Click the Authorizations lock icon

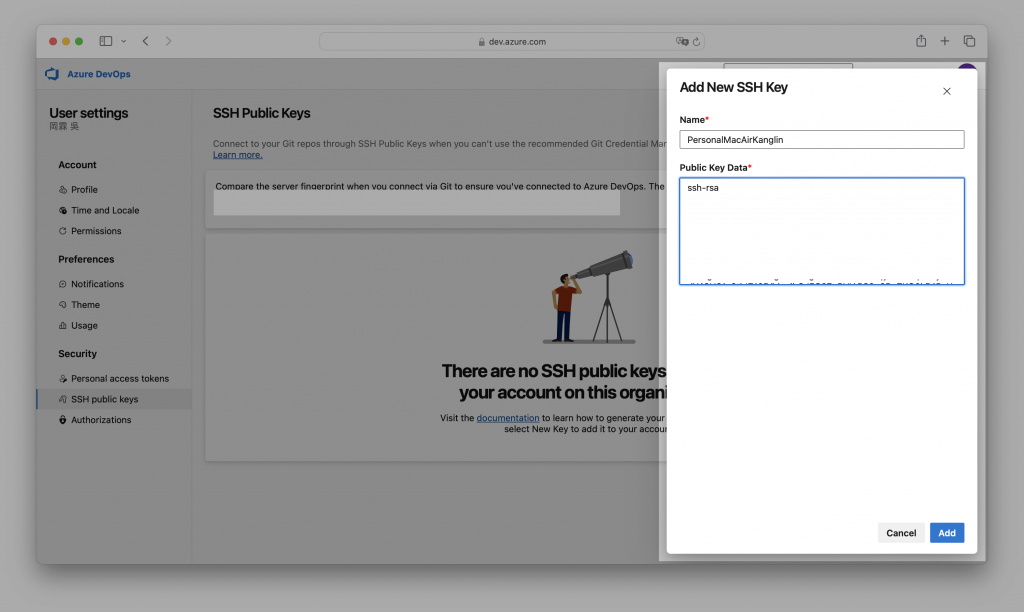pos(63,420)
